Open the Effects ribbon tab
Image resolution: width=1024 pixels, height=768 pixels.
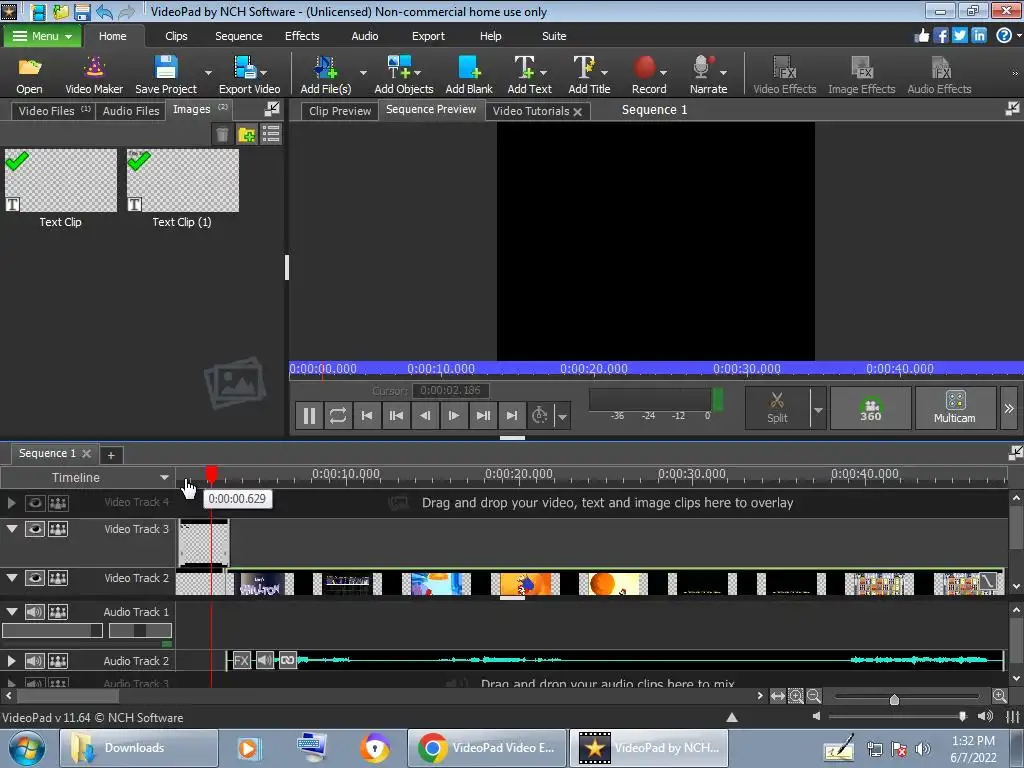(302, 36)
